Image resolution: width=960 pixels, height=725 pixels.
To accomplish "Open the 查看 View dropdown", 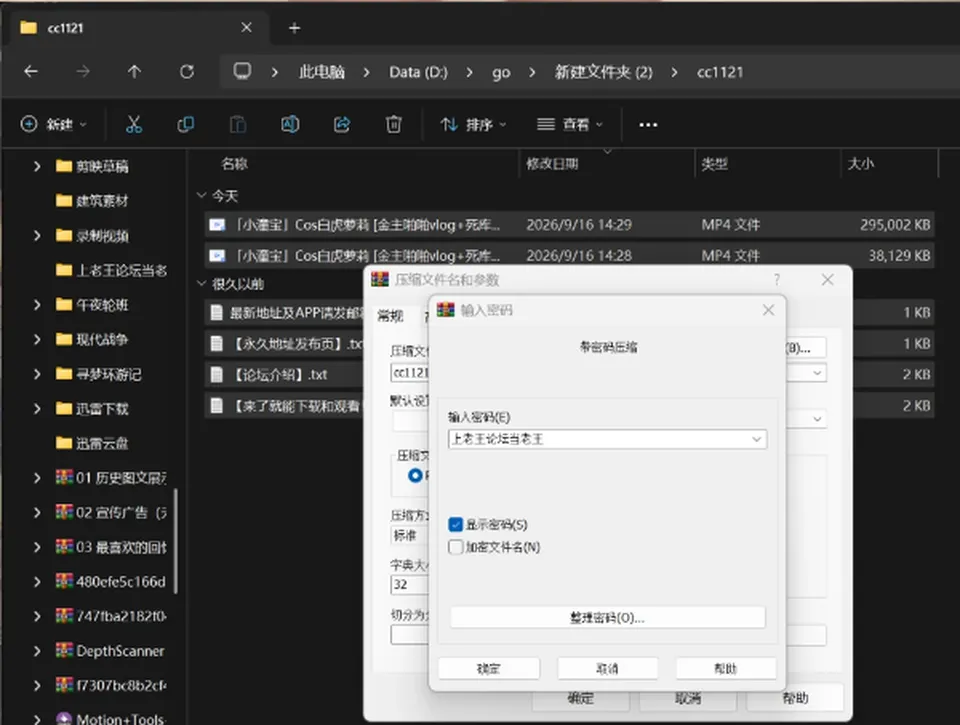I will [x=569, y=125].
